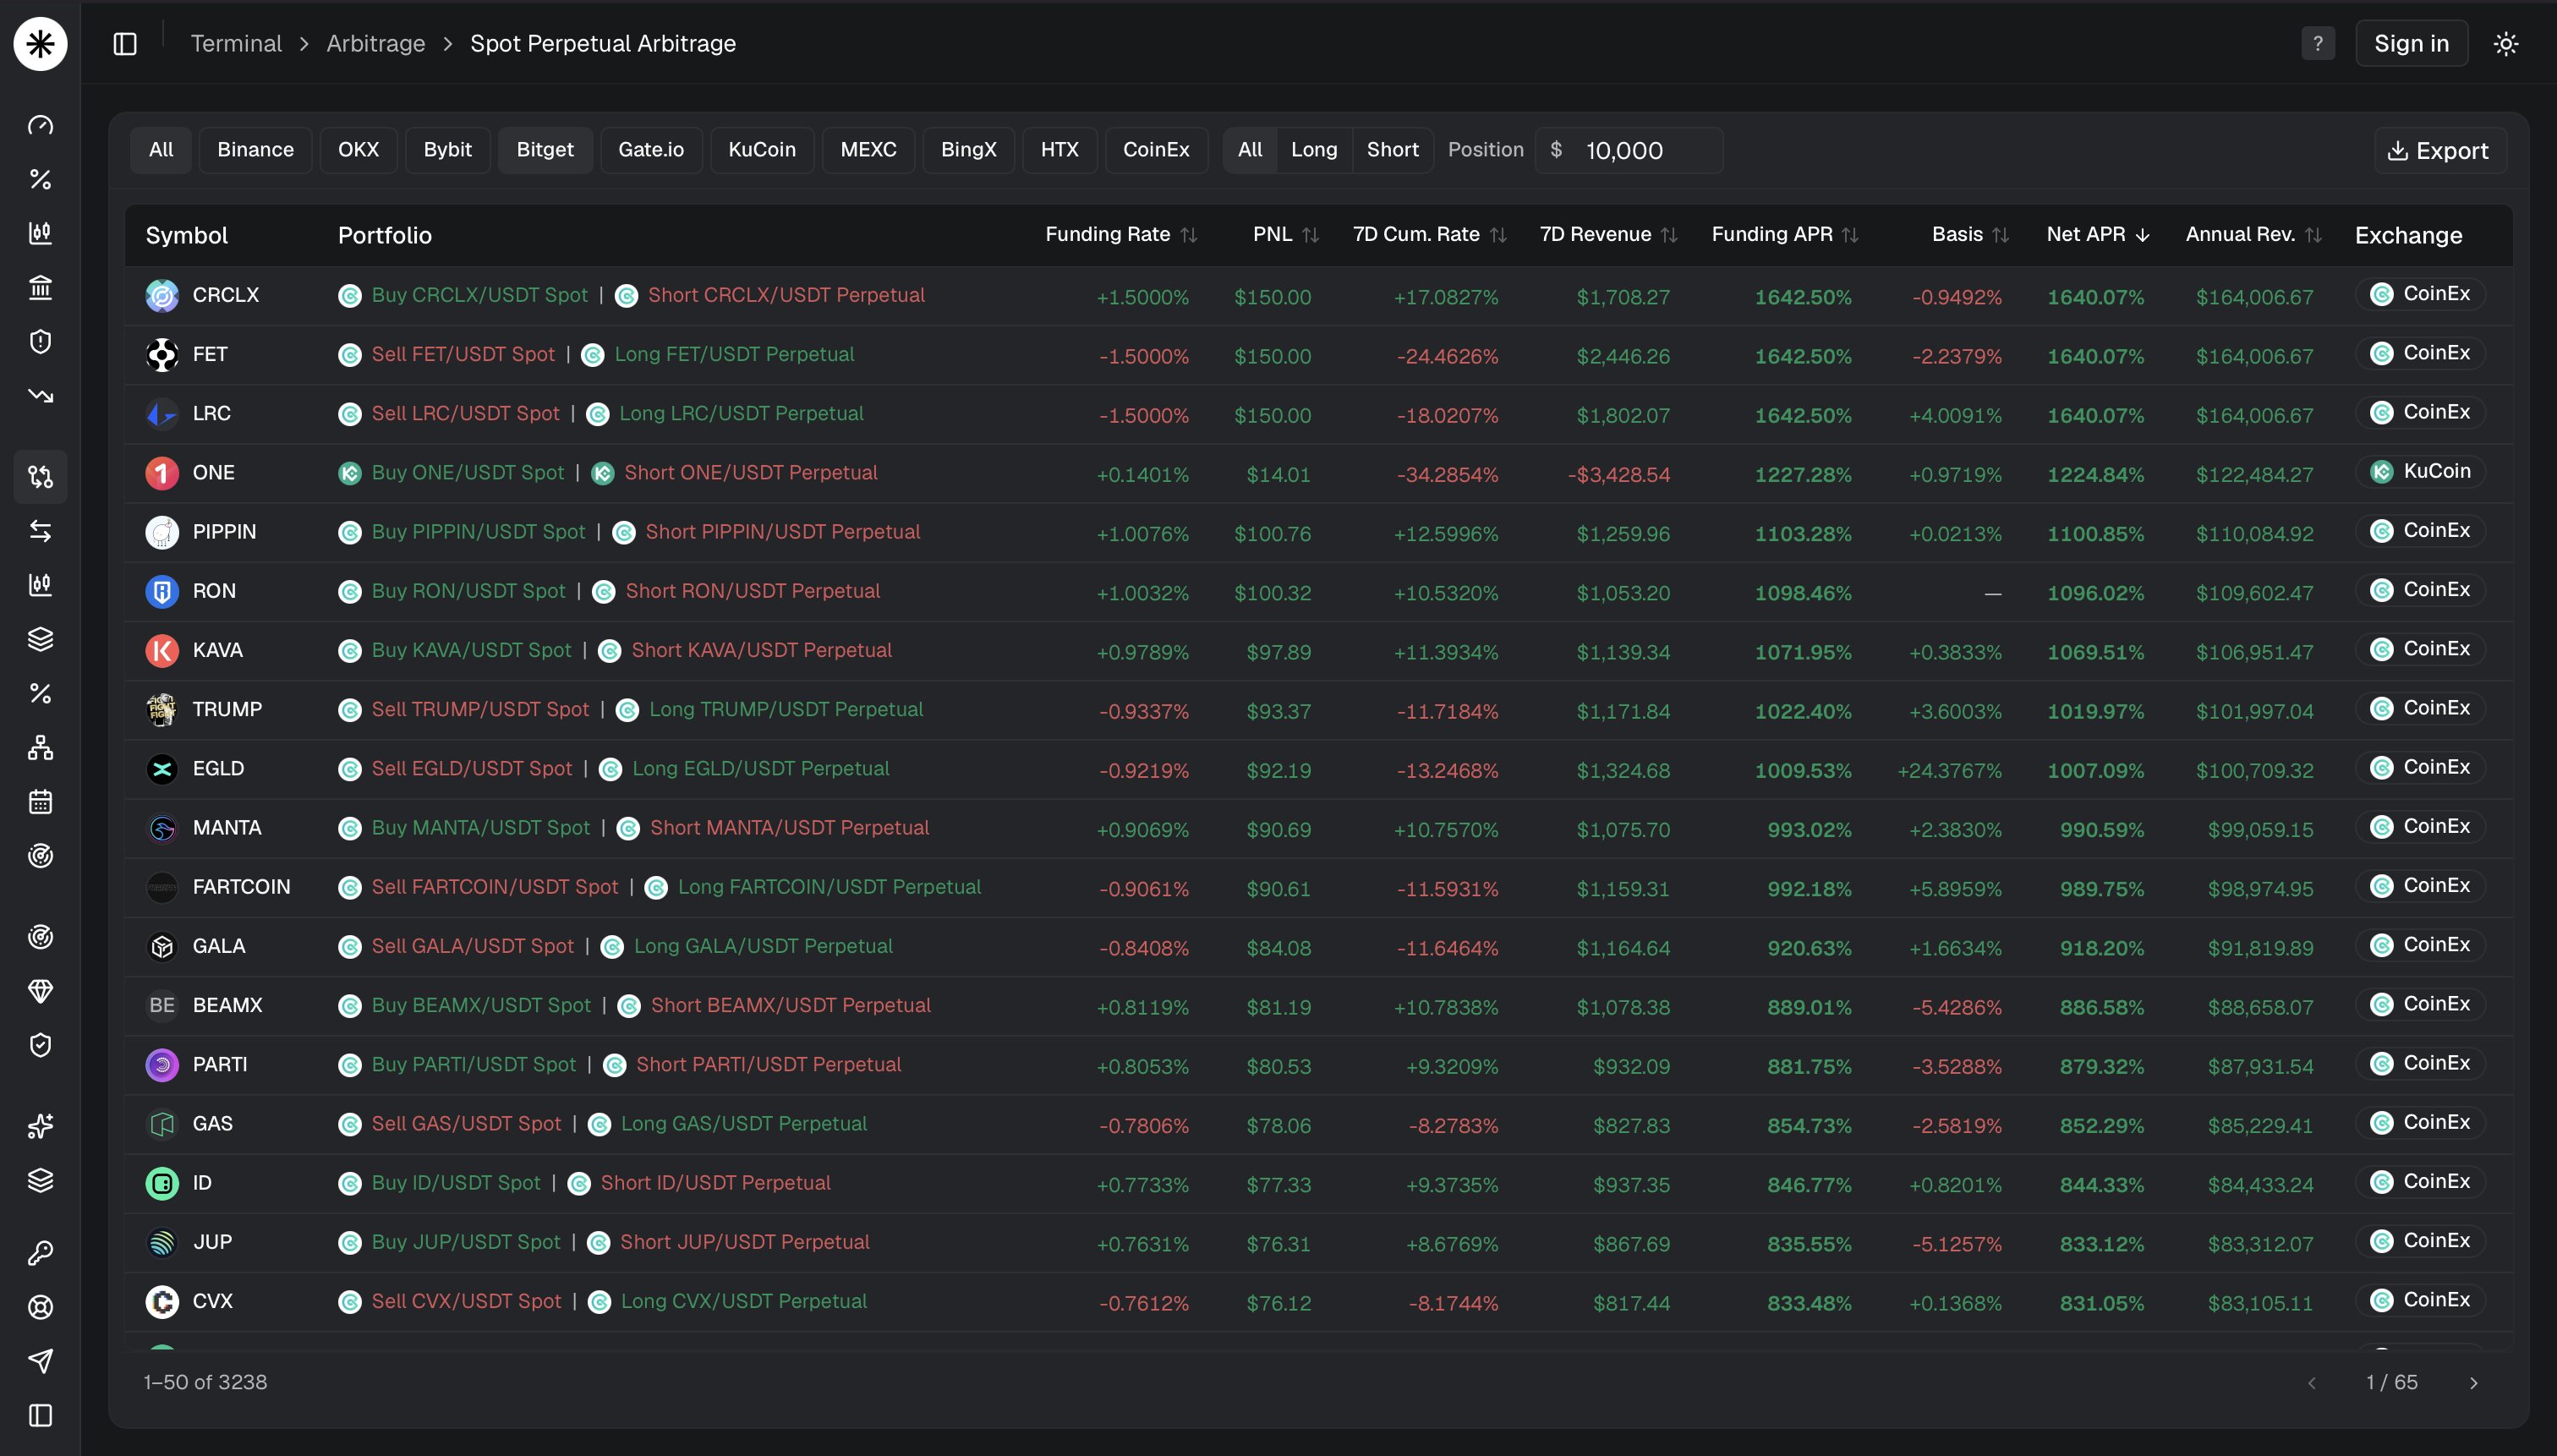Filter by MEXC exchange

(868, 150)
